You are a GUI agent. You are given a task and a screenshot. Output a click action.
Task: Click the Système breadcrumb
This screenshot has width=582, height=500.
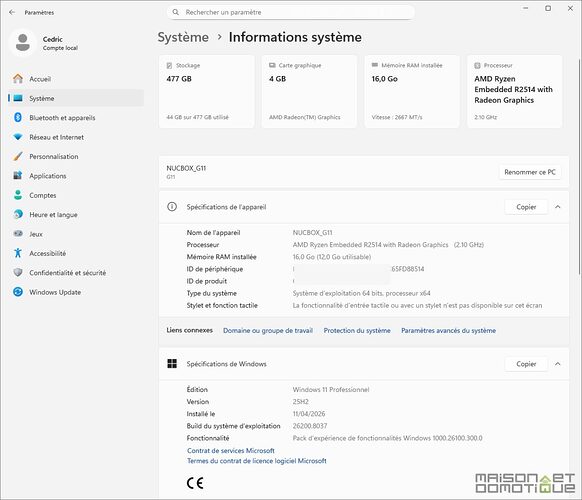(x=183, y=37)
